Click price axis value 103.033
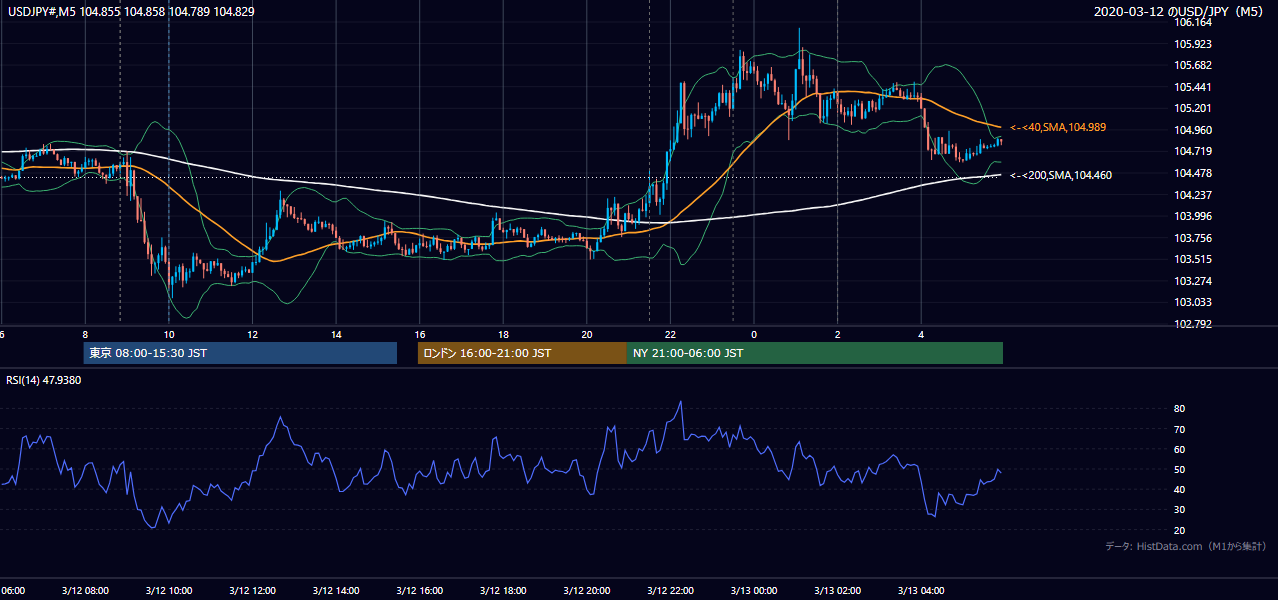The height and width of the screenshot is (600, 1278). pyautogui.click(x=1194, y=302)
